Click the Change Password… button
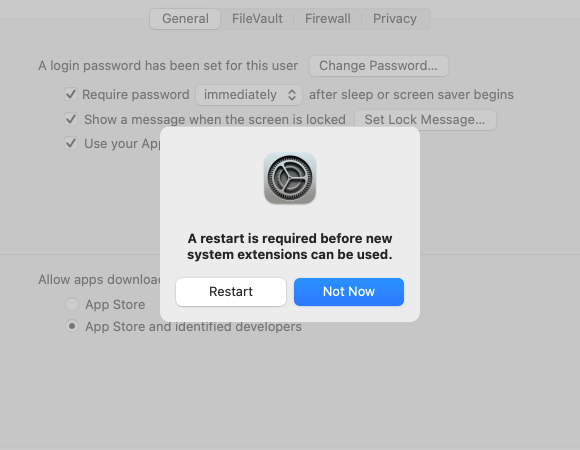The width and height of the screenshot is (580, 450). 378,66
